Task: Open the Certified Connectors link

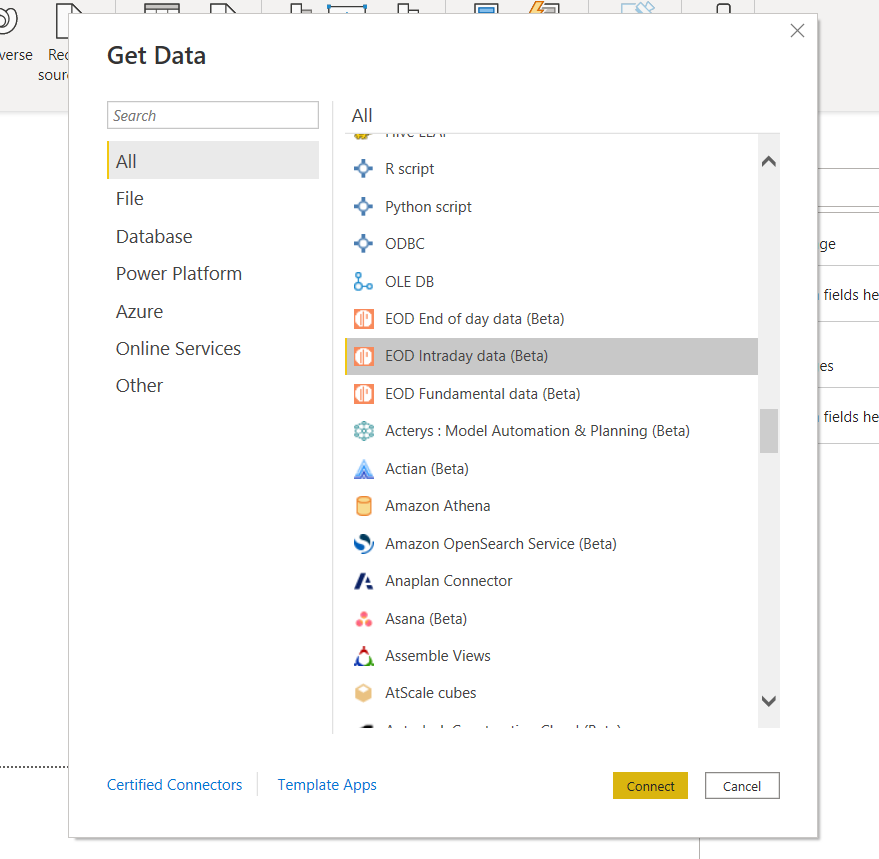Action: tap(174, 784)
